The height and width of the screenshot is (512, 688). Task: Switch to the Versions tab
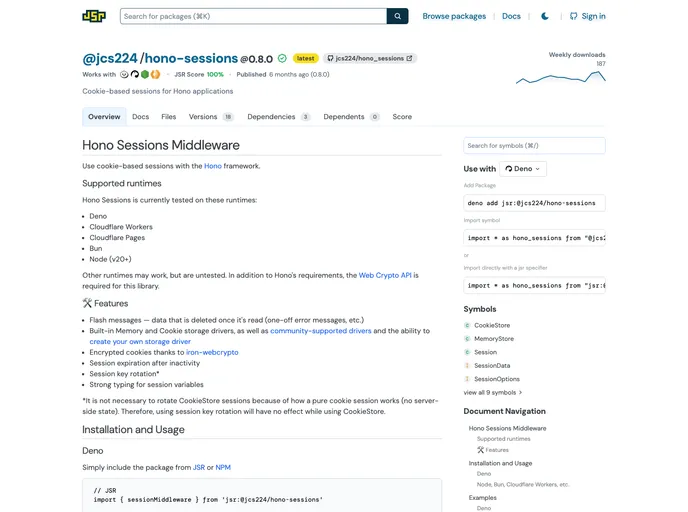(210, 117)
